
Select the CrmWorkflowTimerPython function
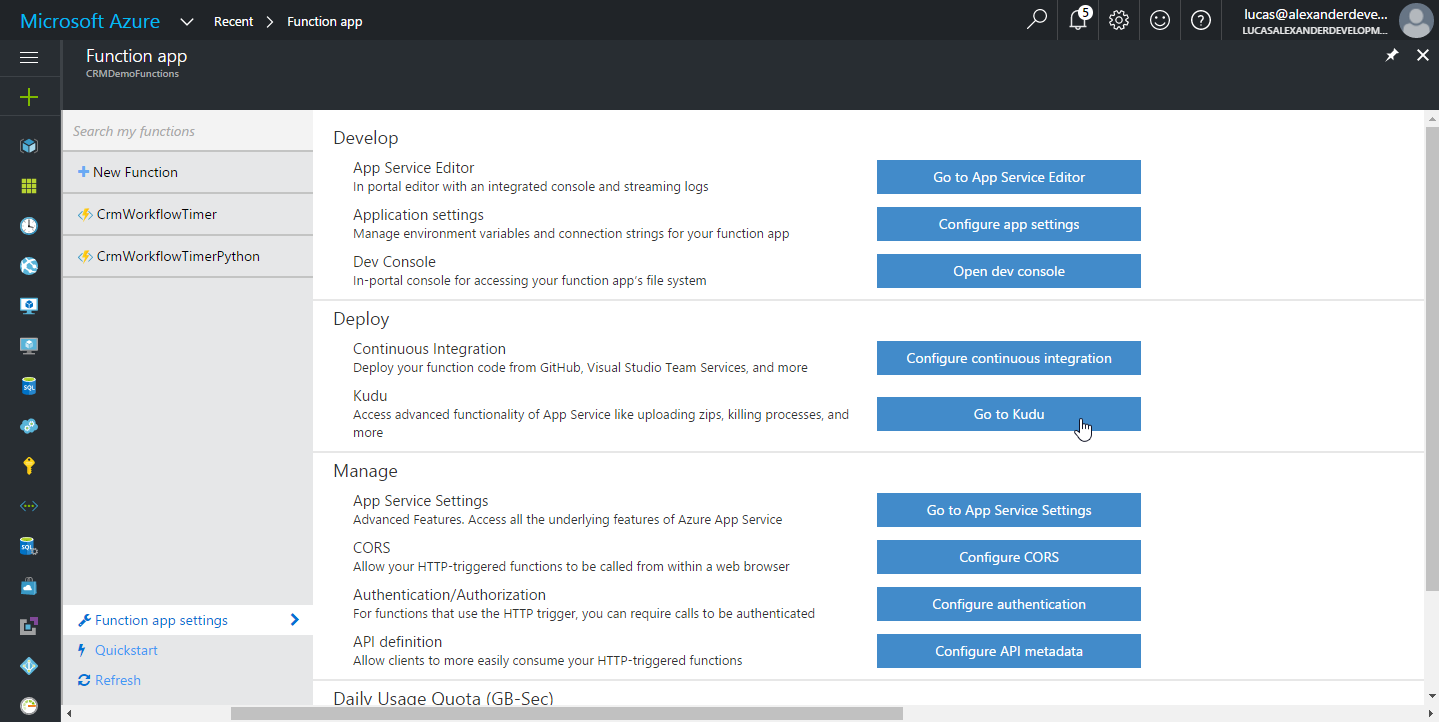point(188,256)
